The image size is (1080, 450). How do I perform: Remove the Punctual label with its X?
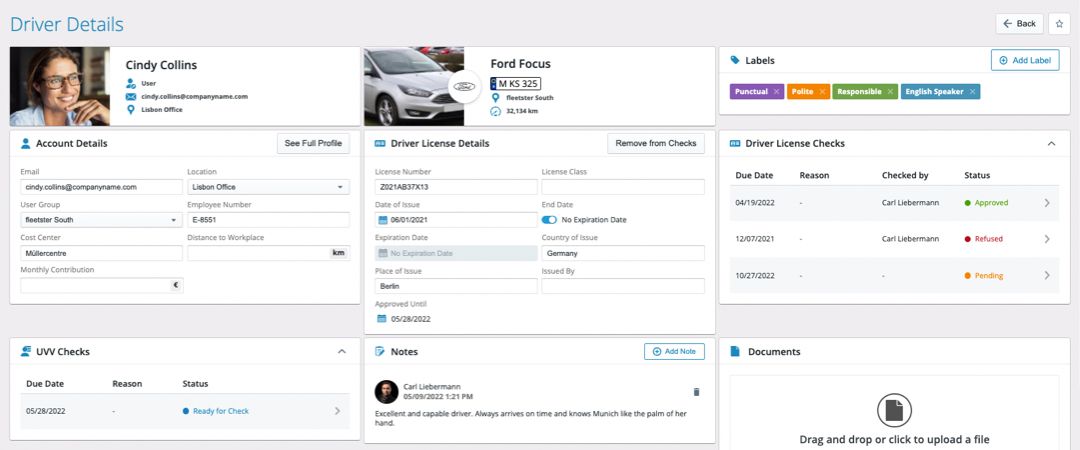pyautogui.click(x=776, y=92)
